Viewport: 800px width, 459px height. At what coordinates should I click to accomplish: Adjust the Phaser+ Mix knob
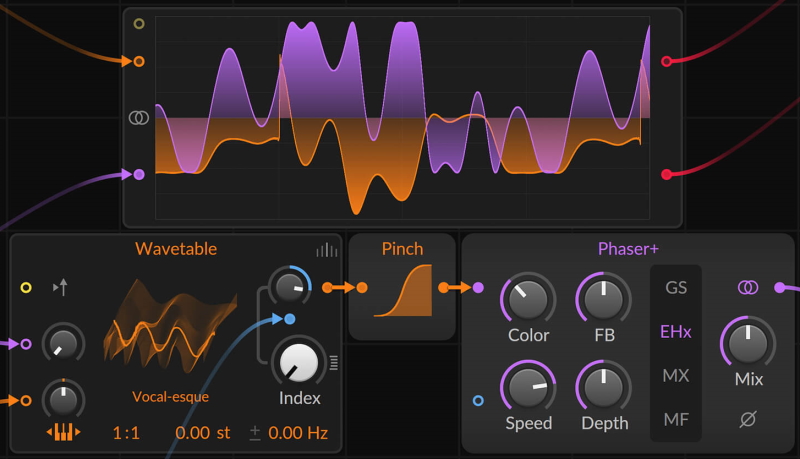tap(748, 343)
